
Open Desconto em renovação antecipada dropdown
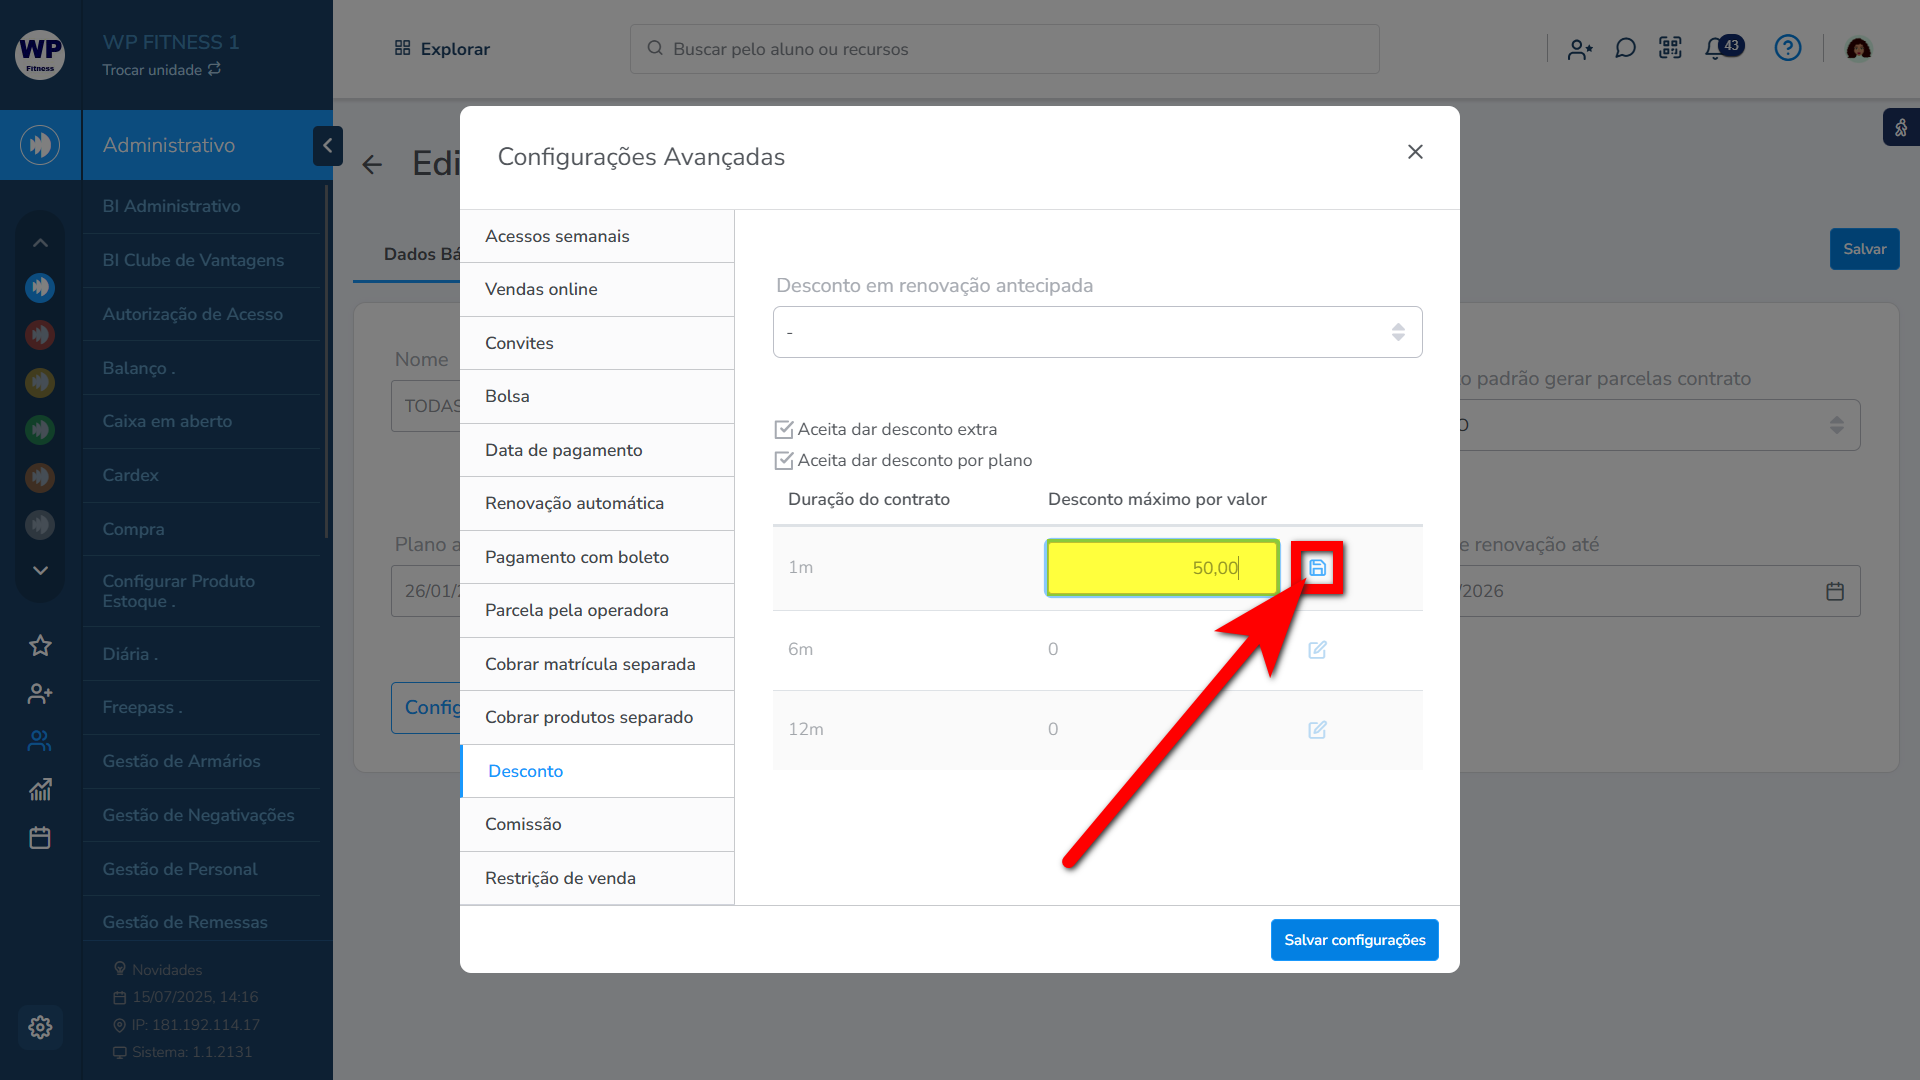[1097, 332]
